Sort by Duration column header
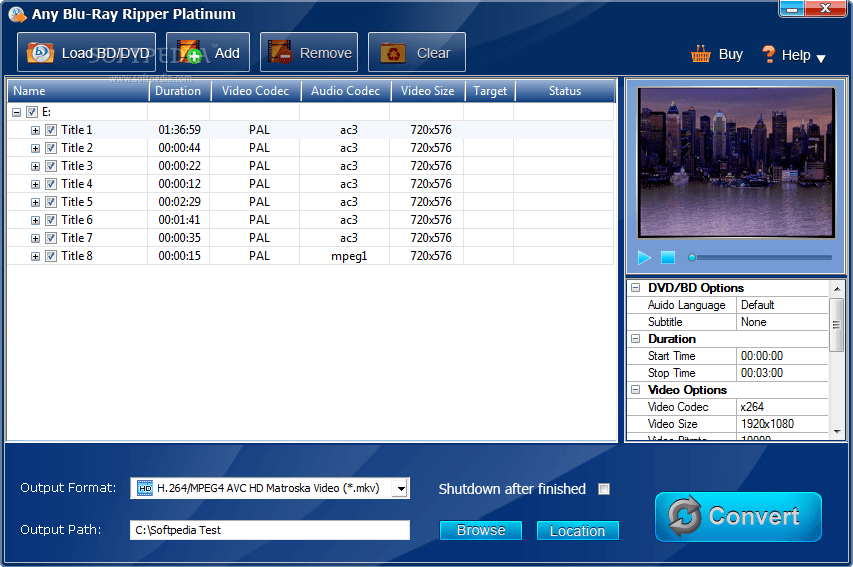 pyautogui.click(x=180, y=91)
